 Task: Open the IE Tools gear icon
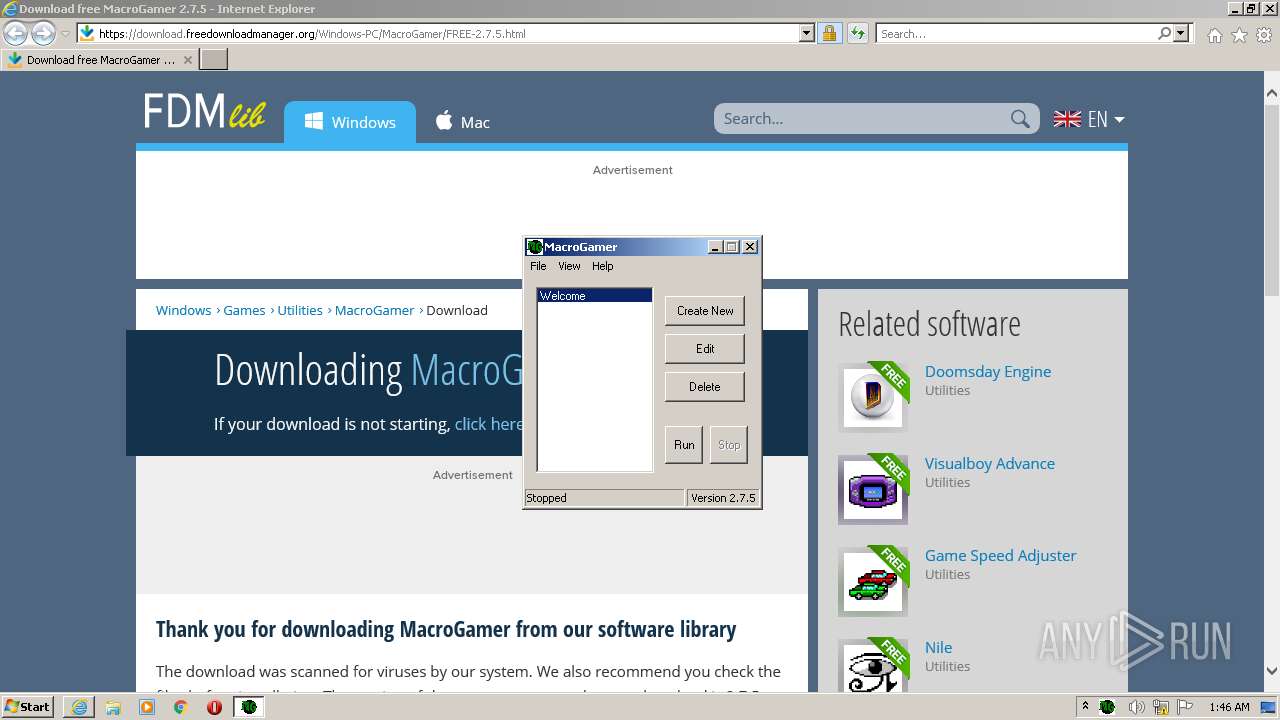1264,35
